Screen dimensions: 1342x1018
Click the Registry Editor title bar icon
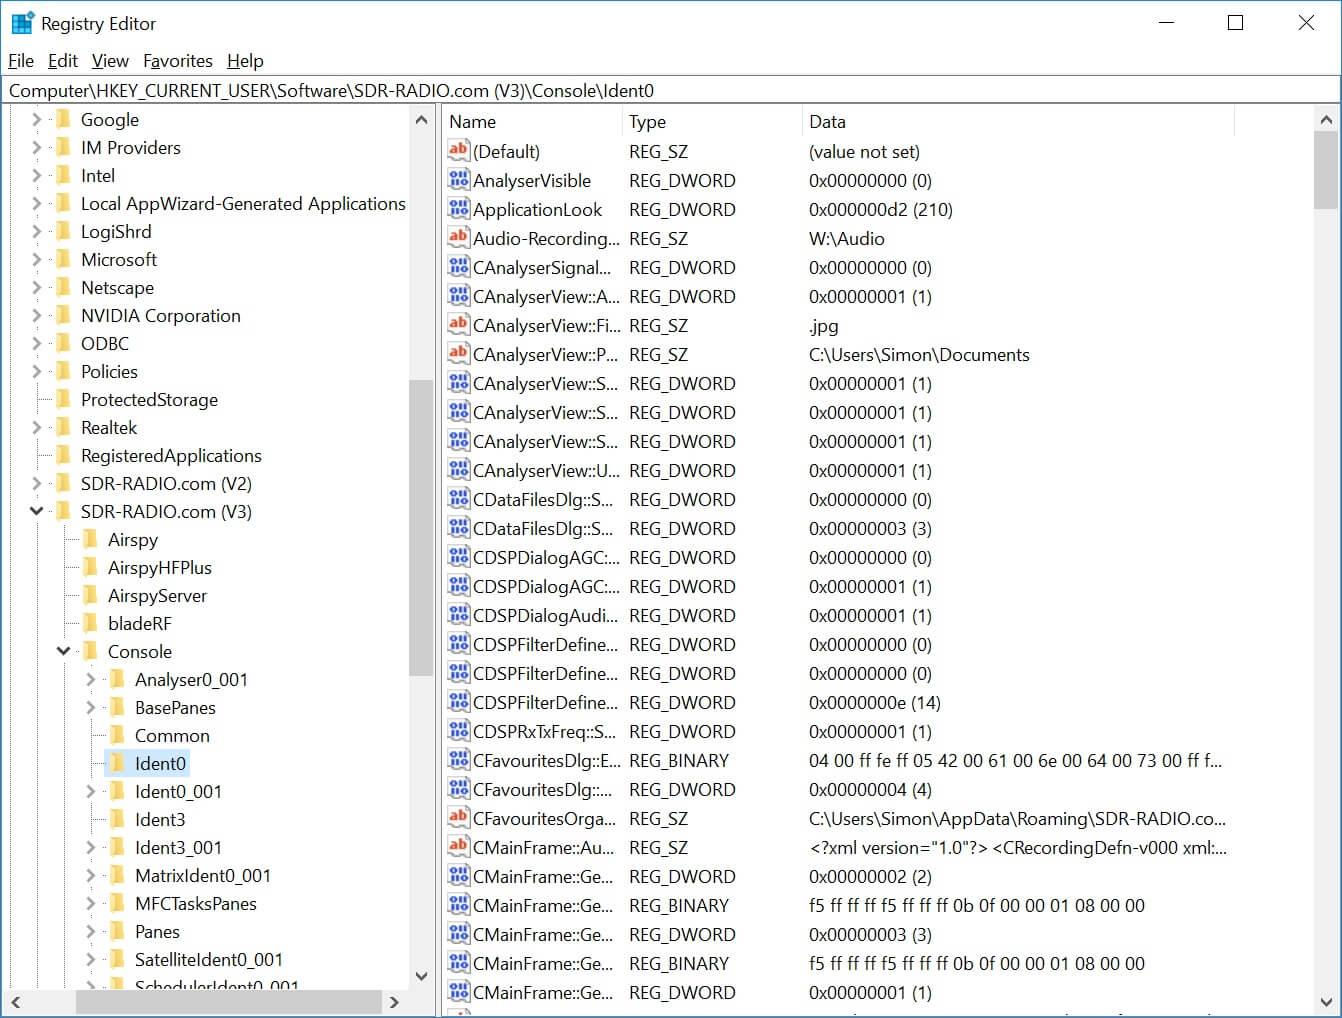[x=22, y=23]
